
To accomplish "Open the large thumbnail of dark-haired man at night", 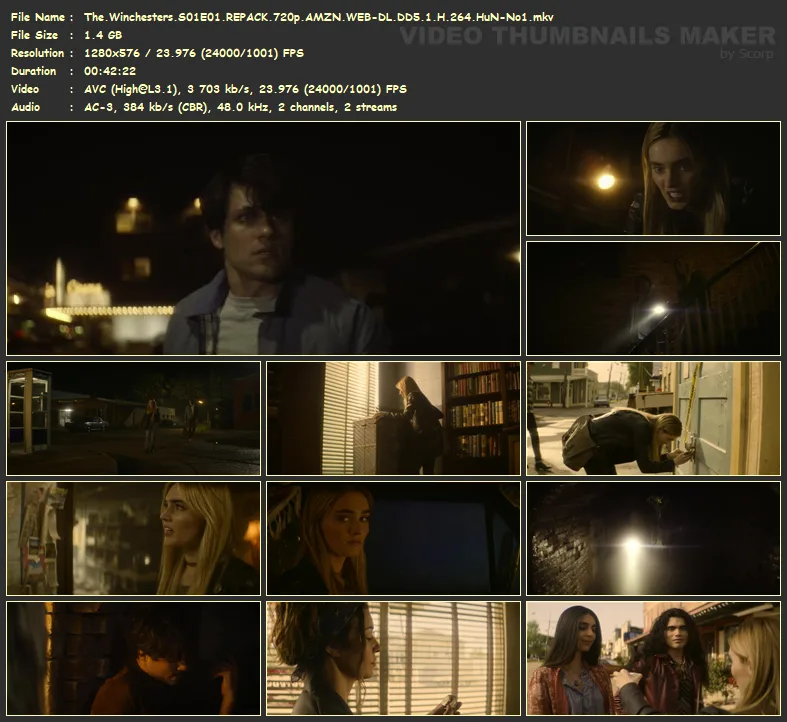I will point(264,238).
